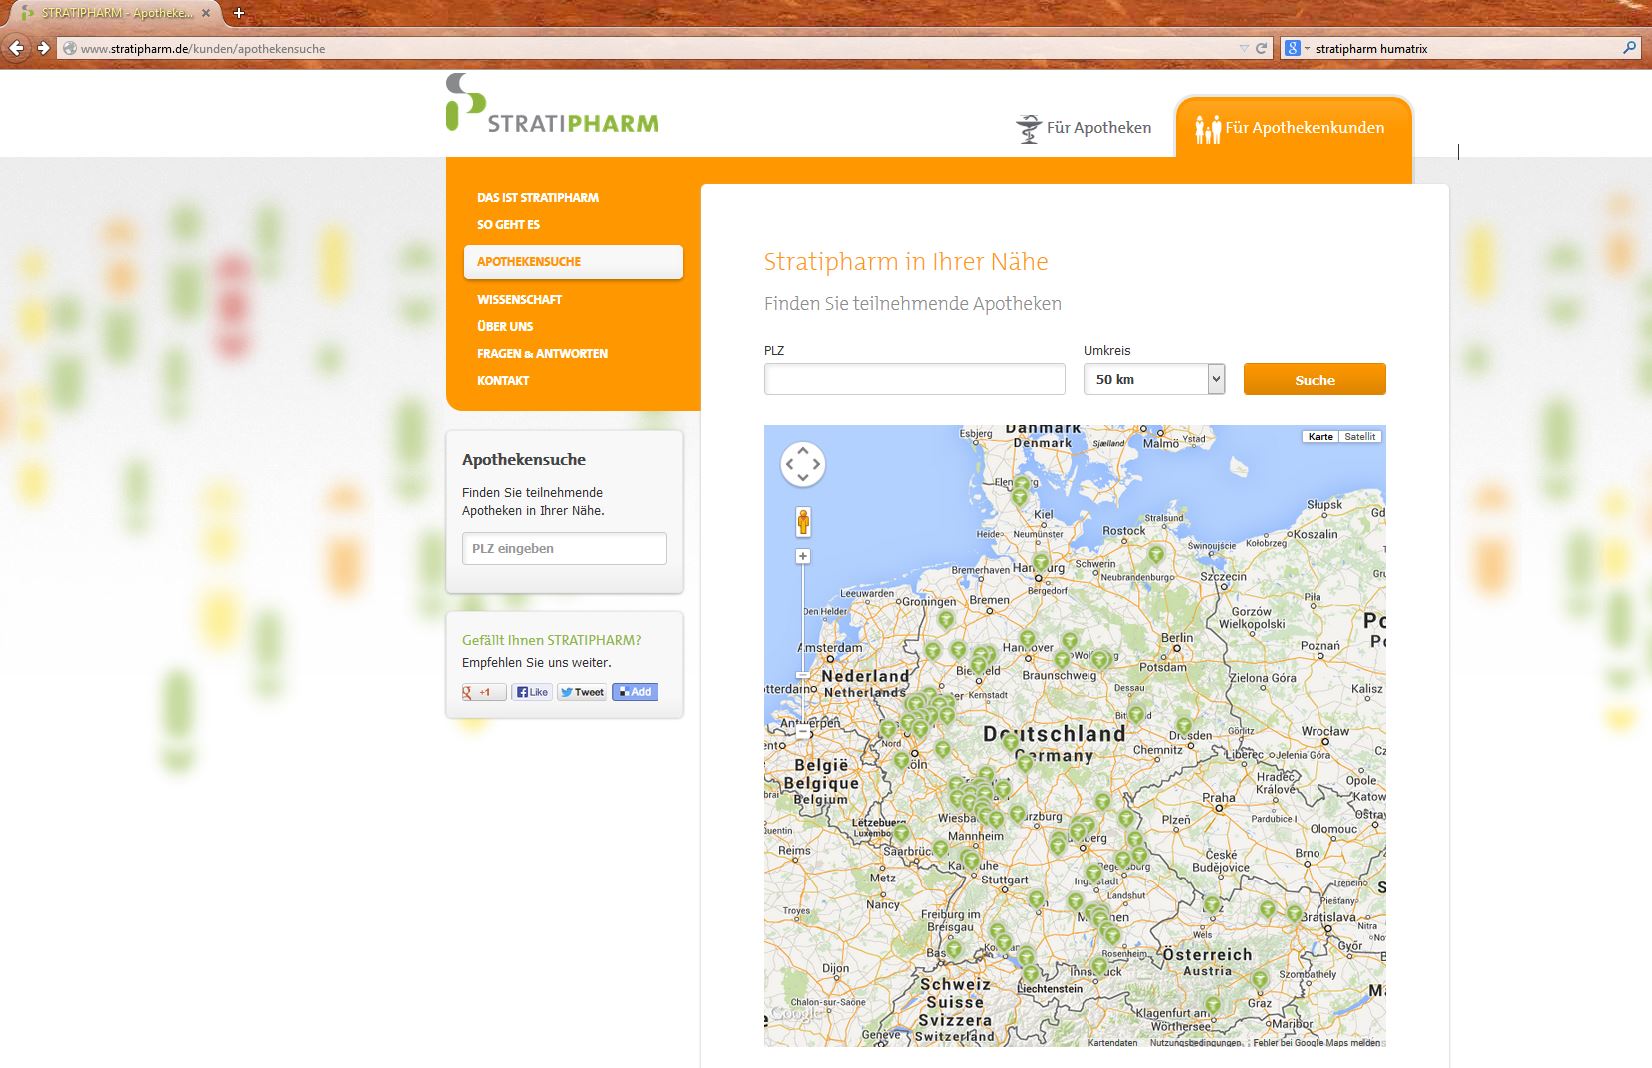
Task: Focus the PLZ input field
Action: click(x=914, y=379)
